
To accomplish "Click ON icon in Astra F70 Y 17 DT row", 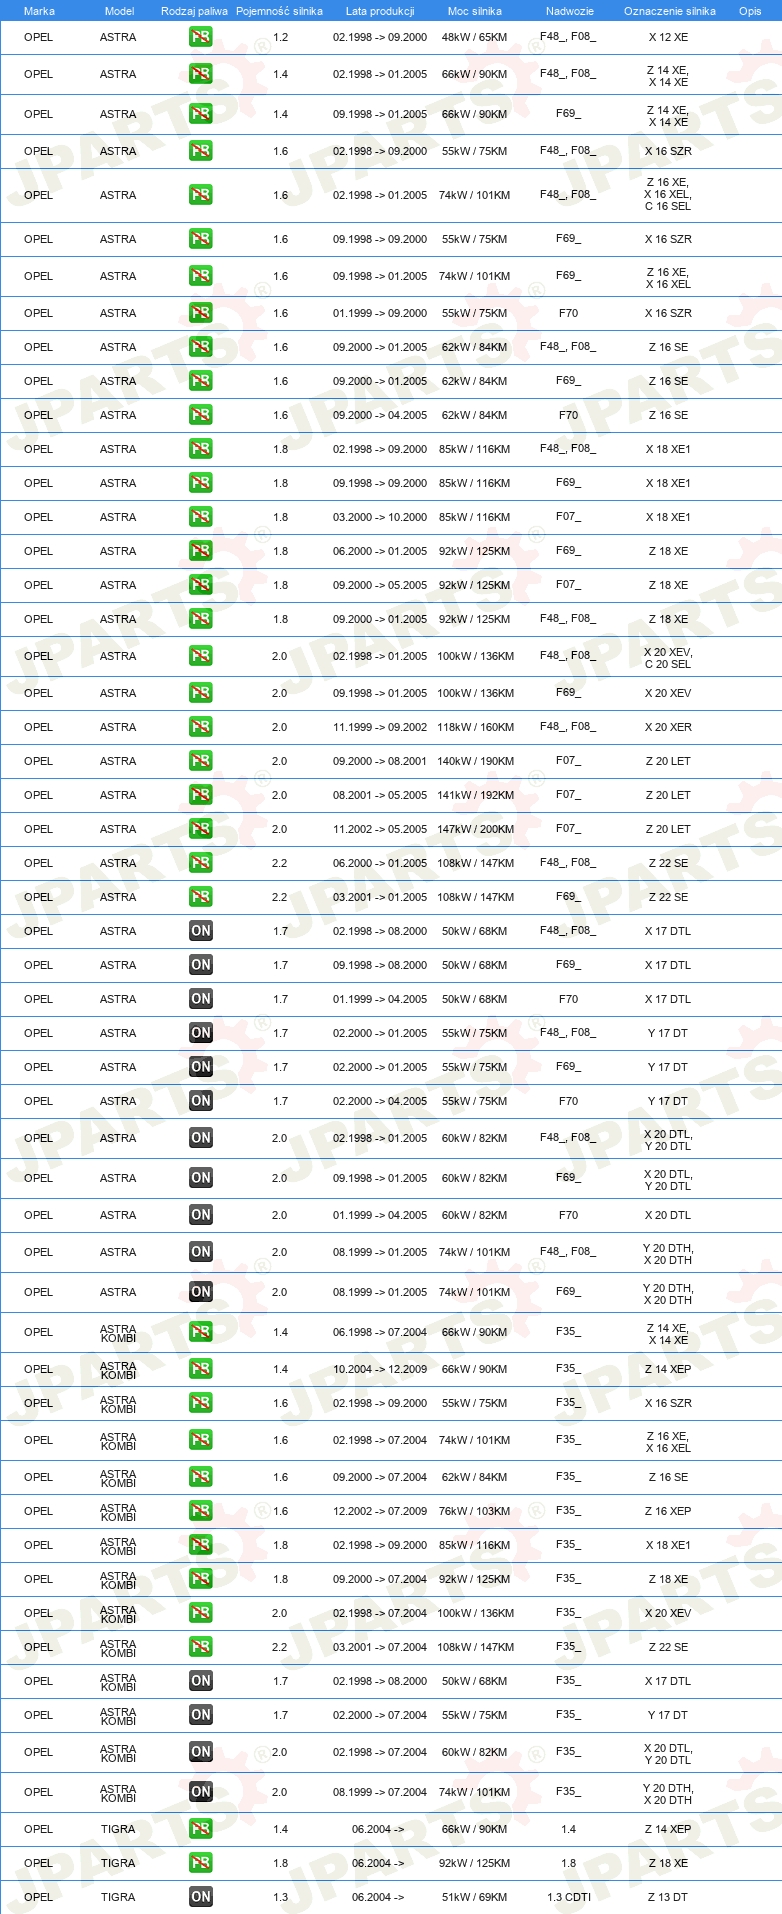I will pos(201,1101).
